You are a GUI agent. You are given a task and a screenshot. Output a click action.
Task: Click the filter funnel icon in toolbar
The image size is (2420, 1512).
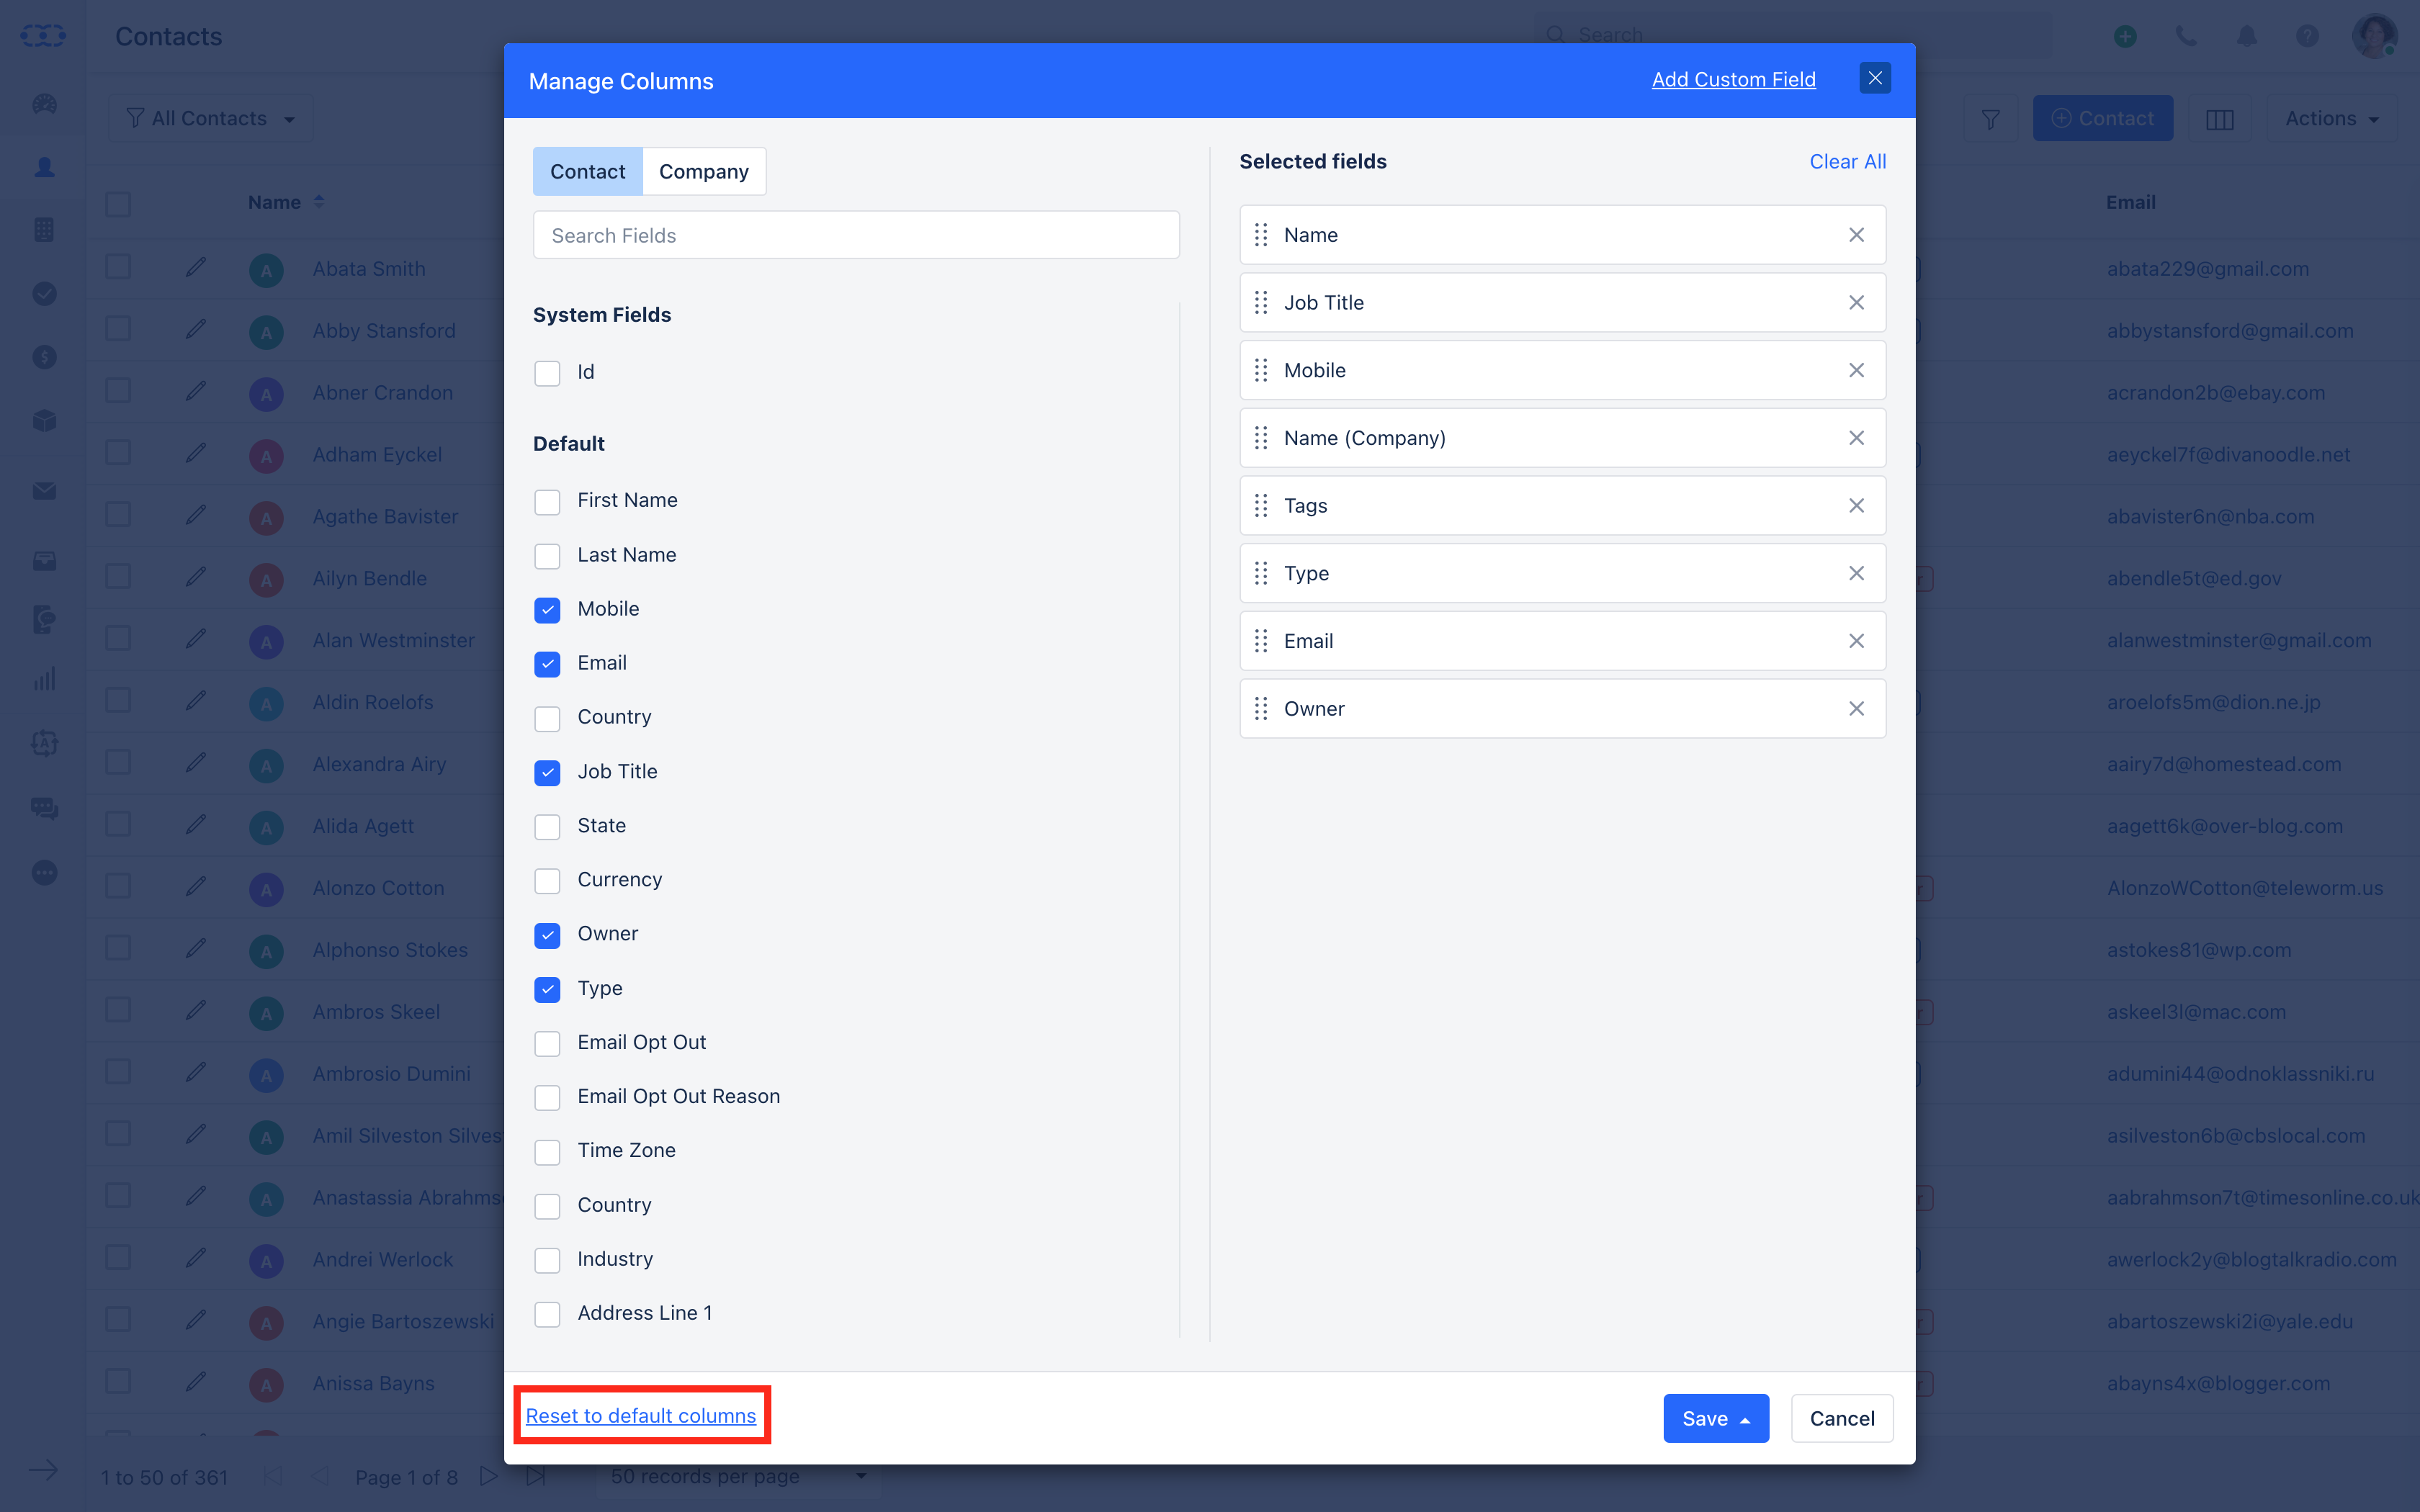[1990, 119]
